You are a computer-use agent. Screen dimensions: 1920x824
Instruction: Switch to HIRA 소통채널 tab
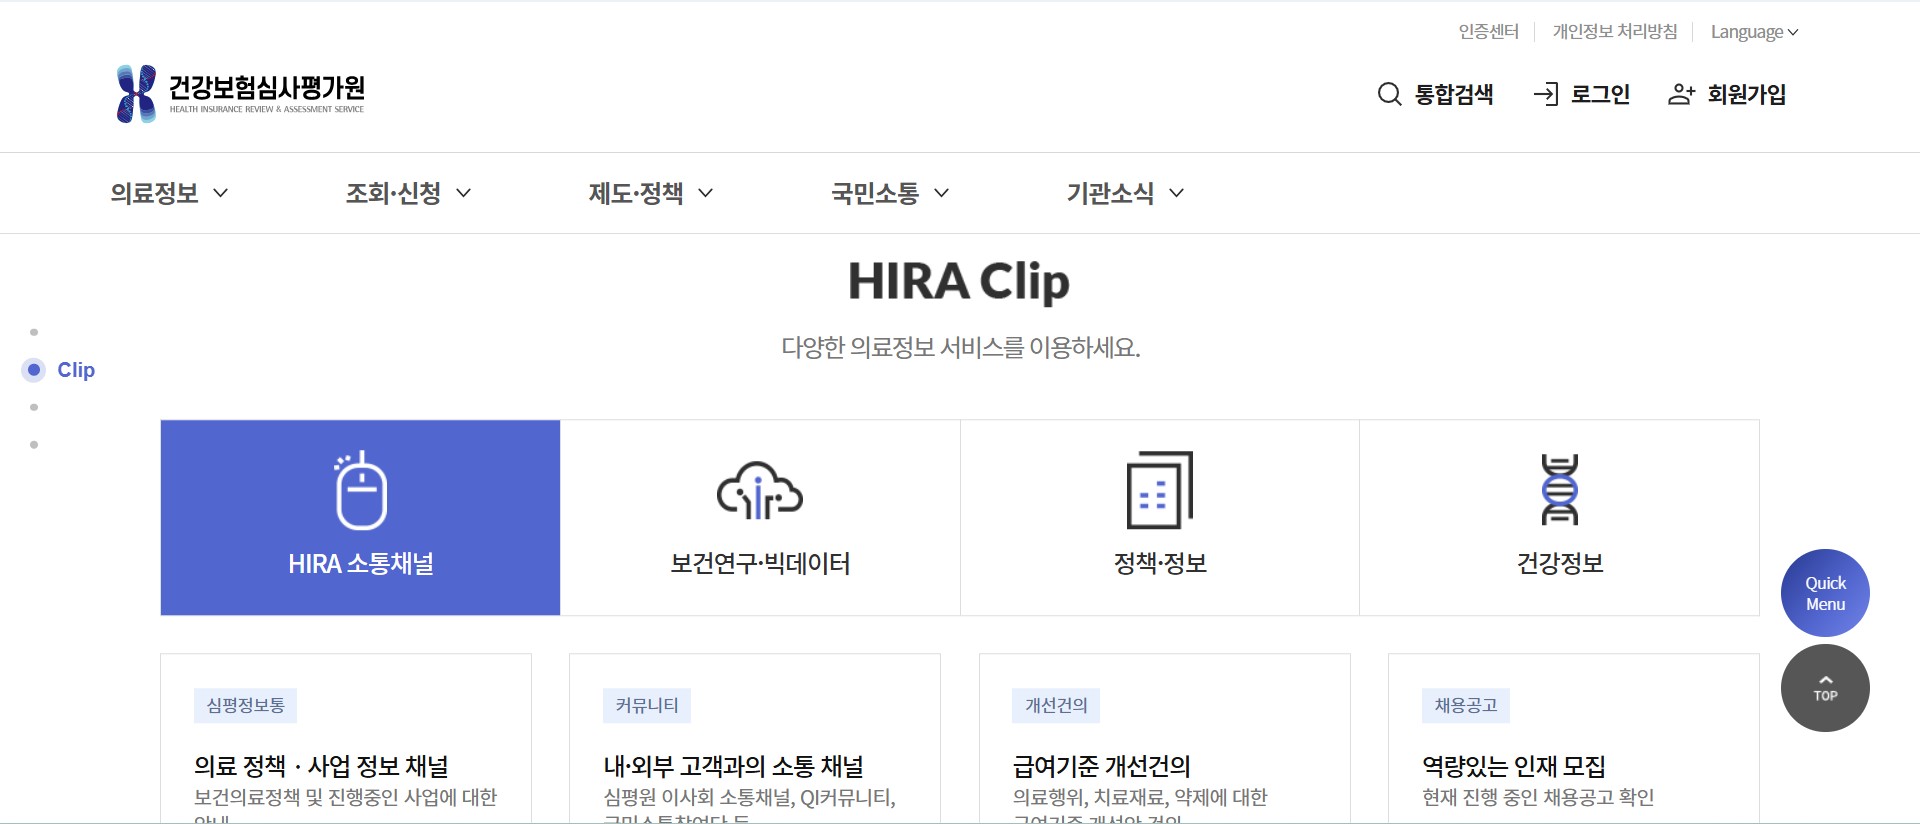(x=360, y=517)
